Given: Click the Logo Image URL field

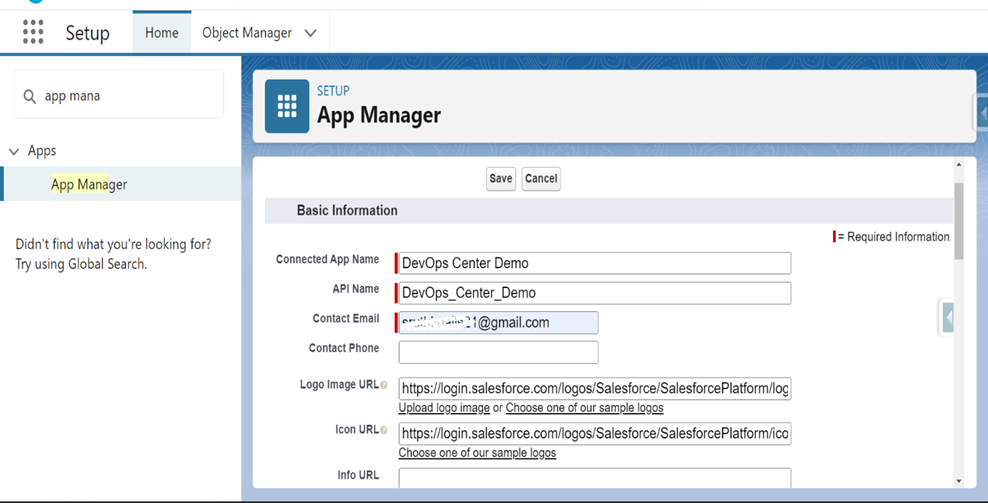Looking at the screenshot, I should pyautogui.click(x=595, y=388).
